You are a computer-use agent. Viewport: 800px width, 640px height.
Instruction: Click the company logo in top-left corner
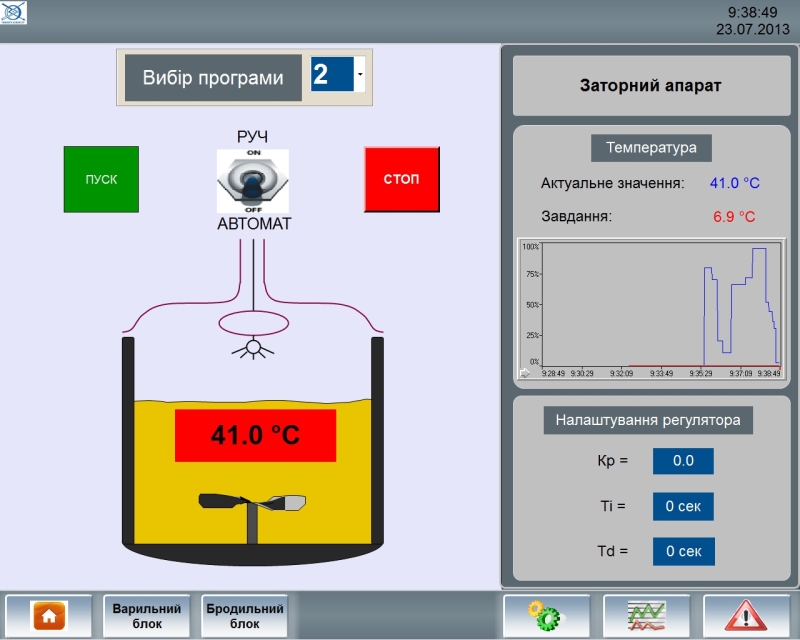pos(15,12)
